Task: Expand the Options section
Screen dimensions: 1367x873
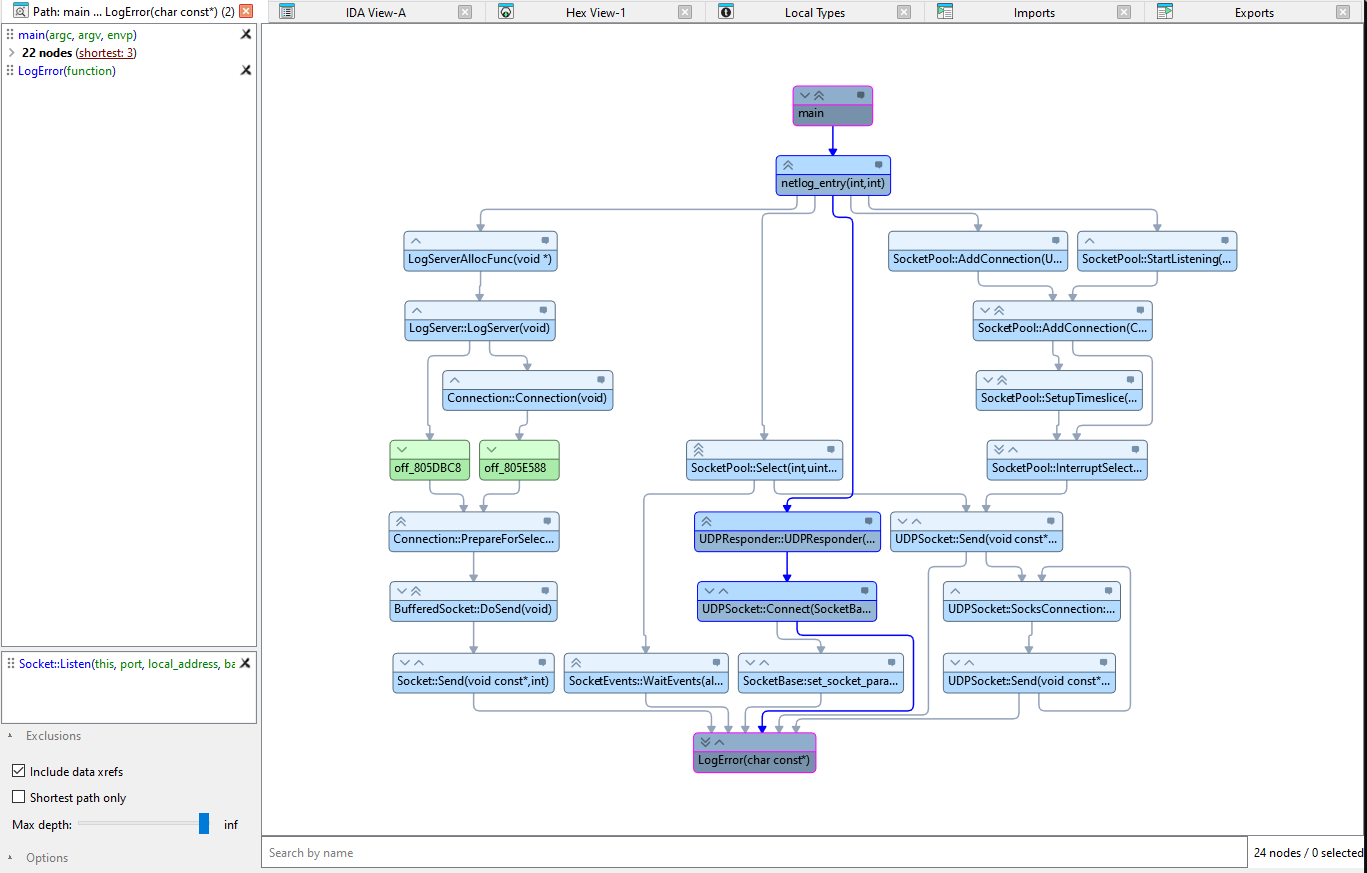Action: click(x=11, y=857)
